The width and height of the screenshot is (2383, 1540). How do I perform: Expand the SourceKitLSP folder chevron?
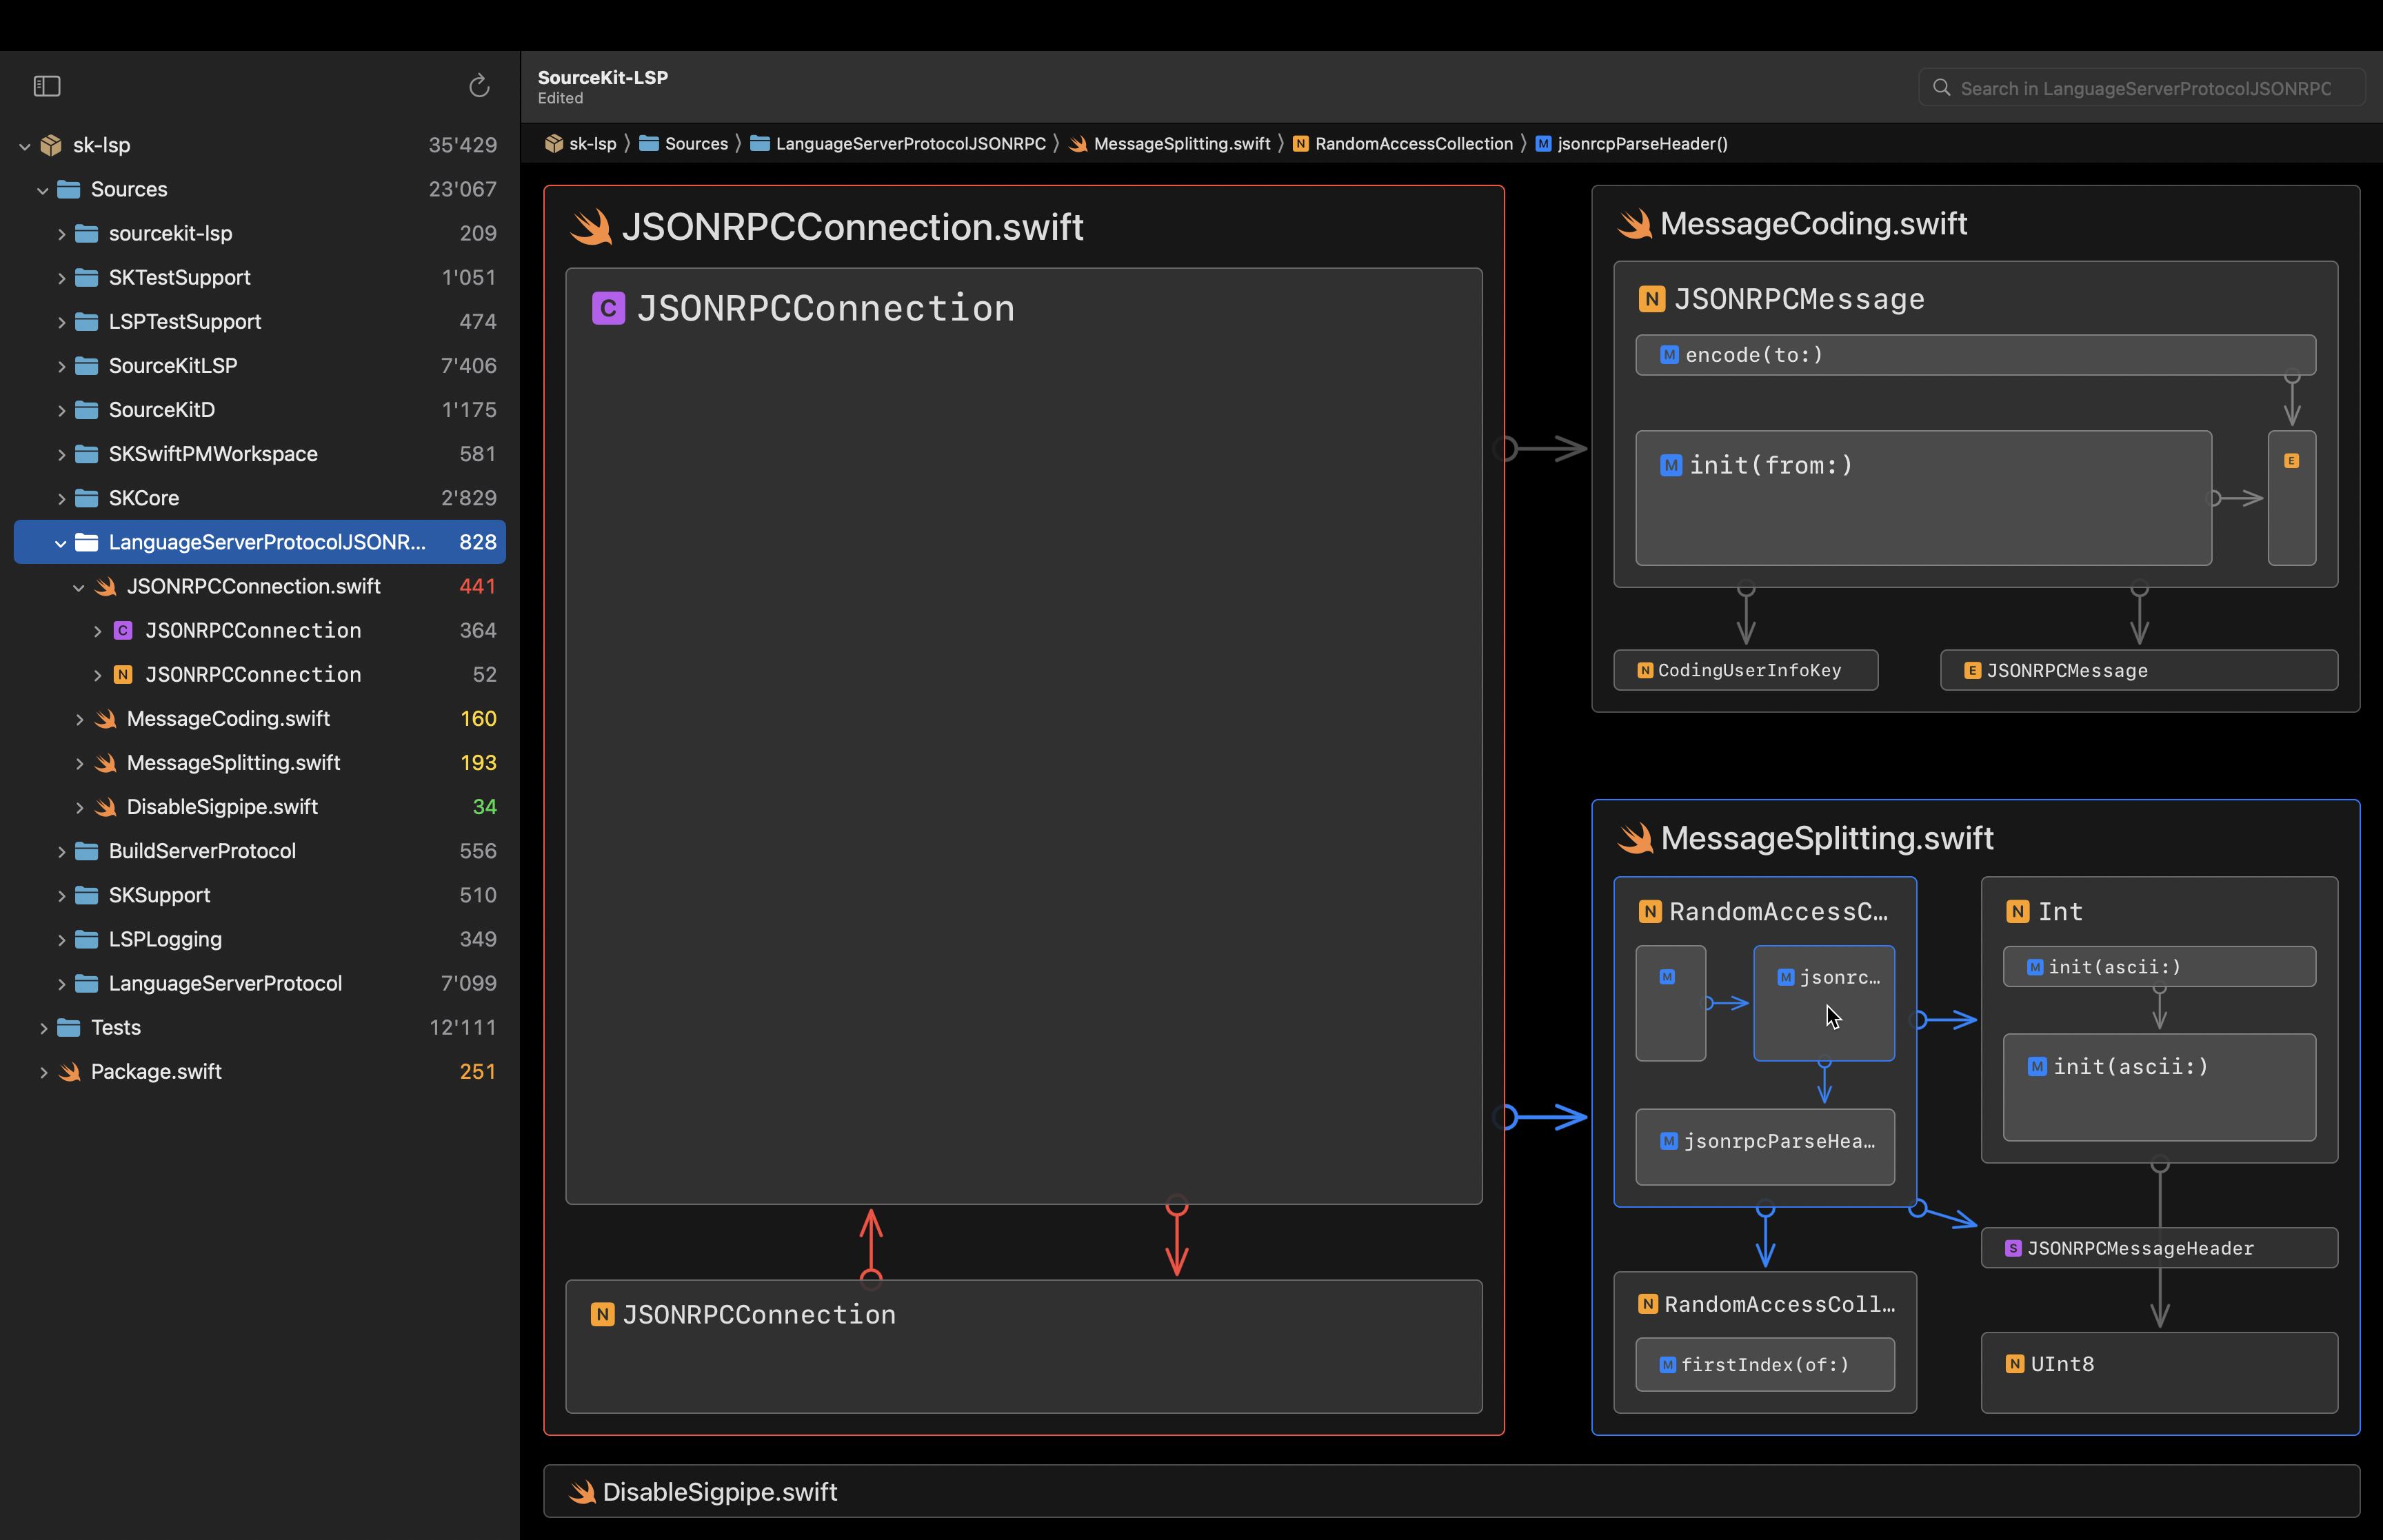(x=61, y=366)
